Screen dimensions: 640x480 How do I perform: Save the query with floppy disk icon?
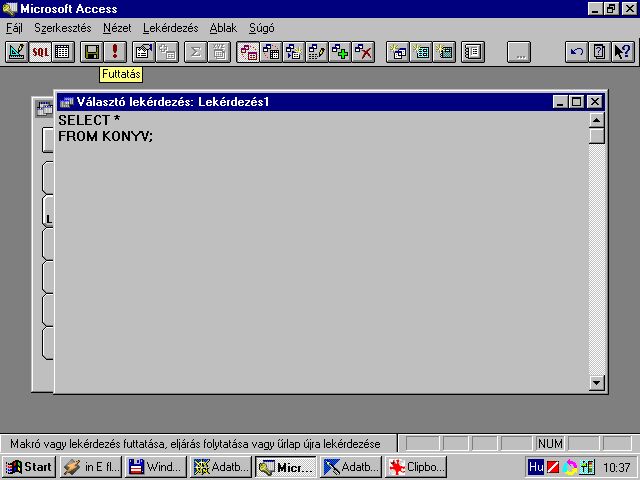click(92, 52)
